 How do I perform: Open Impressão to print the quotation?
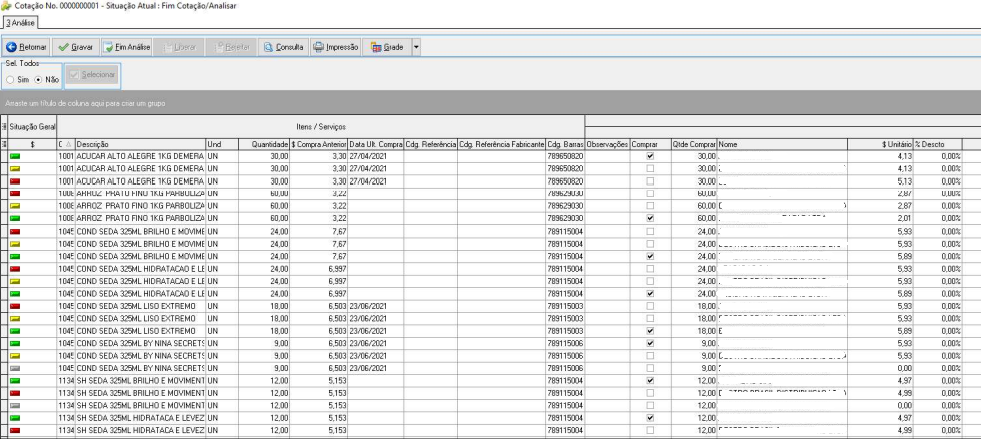(x=336, y=47)
